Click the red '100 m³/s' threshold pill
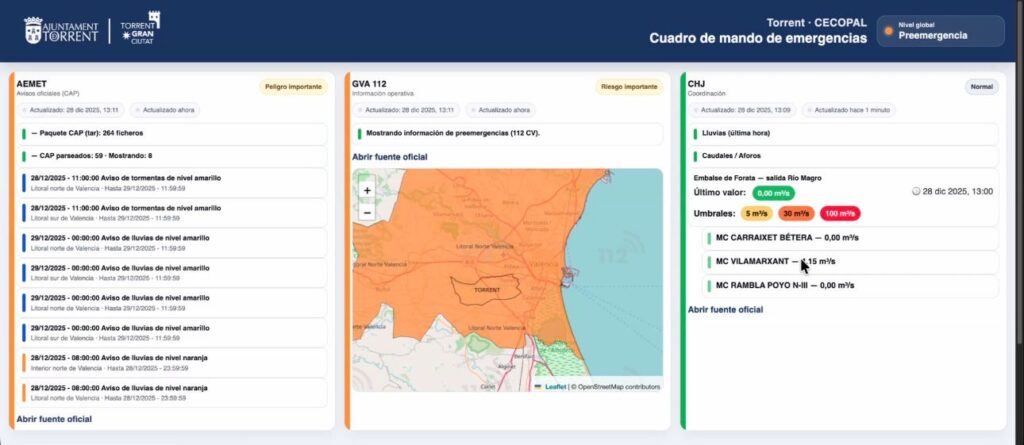 click(839, 213)
